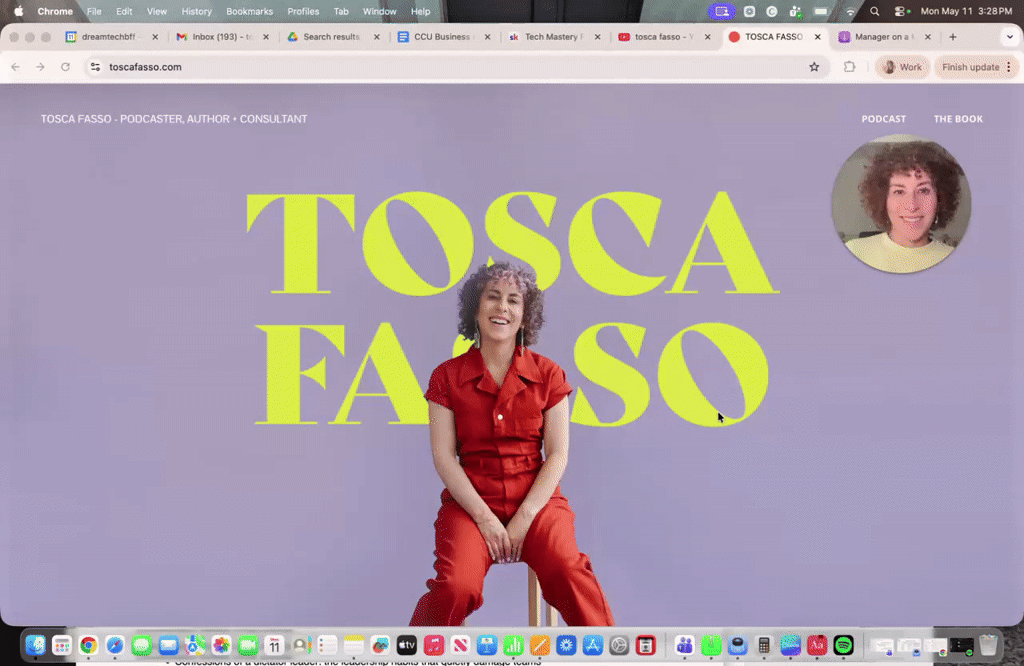Open Spotify from the dock

click(x=843, y=646)
